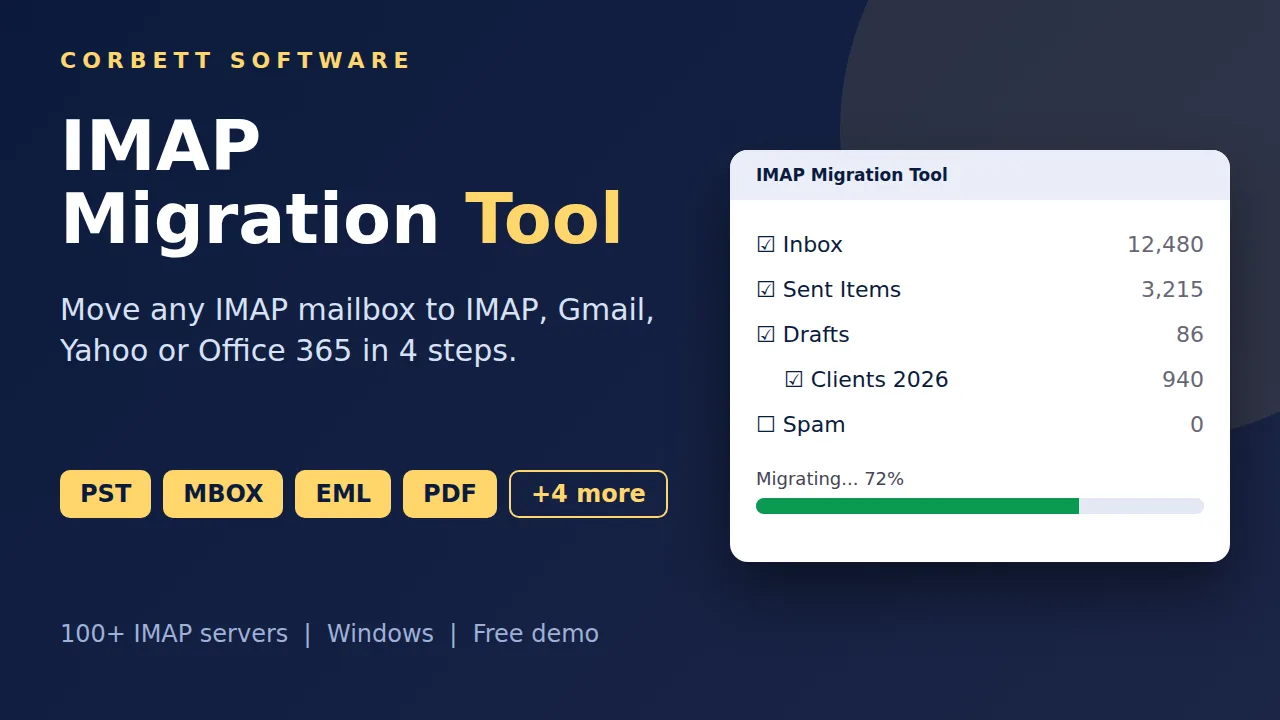1280x720 pixels.
Task: Select the PDF format badge
Action: pyautogui.click(x=450, y=494)
